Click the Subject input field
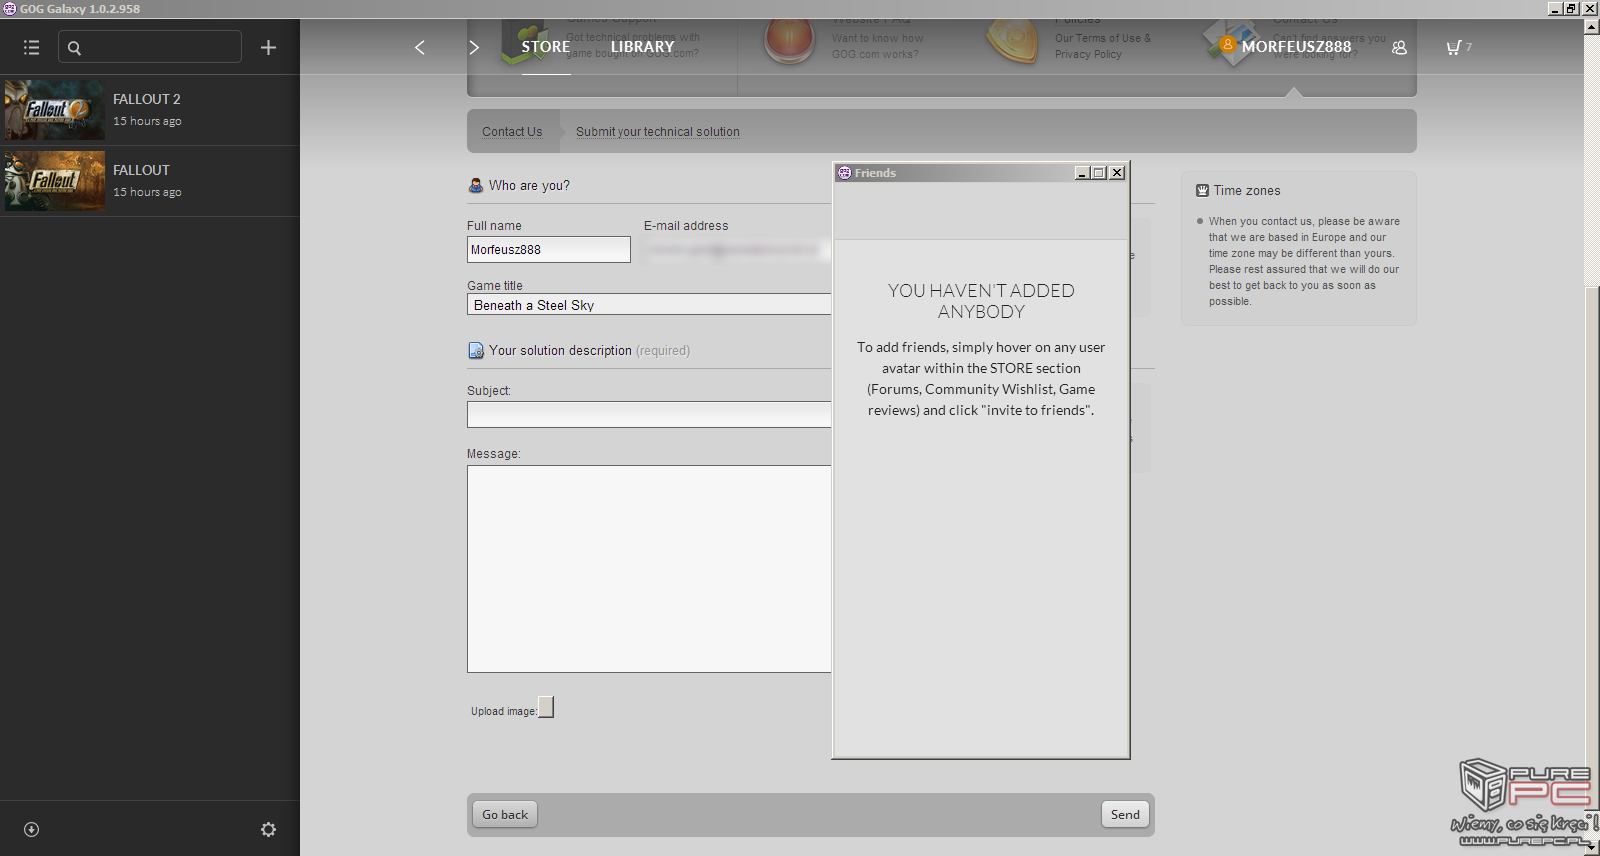 pos(648,415)
